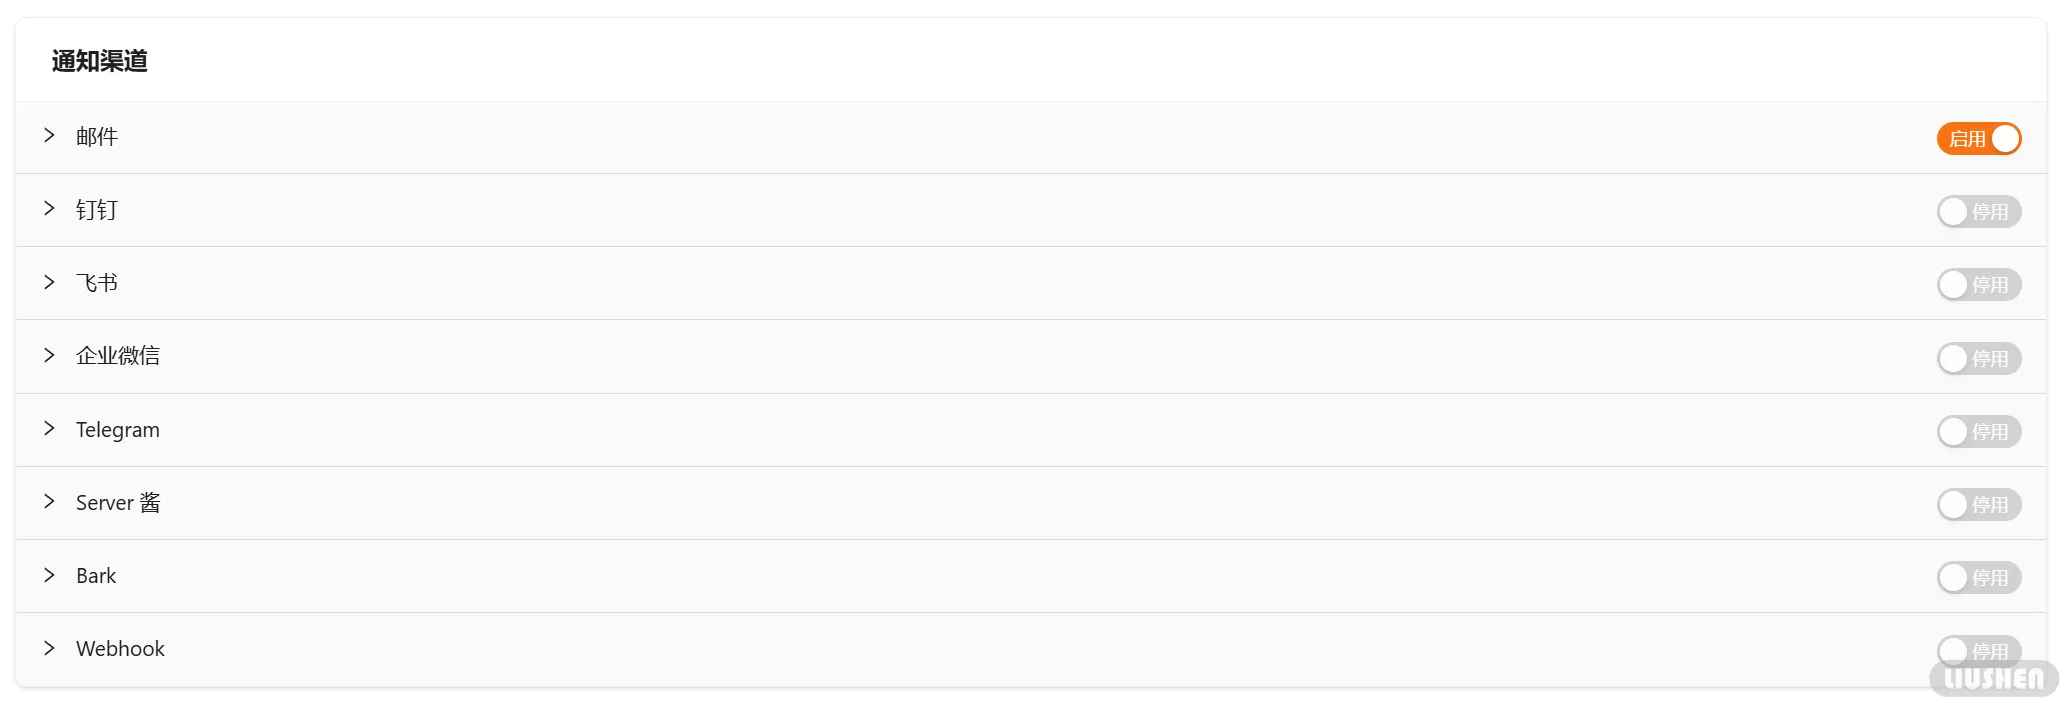This screenshot has width=2065, height=703.
Task: Click the chevron beside 飞书
Action: (x=49, y=282)
